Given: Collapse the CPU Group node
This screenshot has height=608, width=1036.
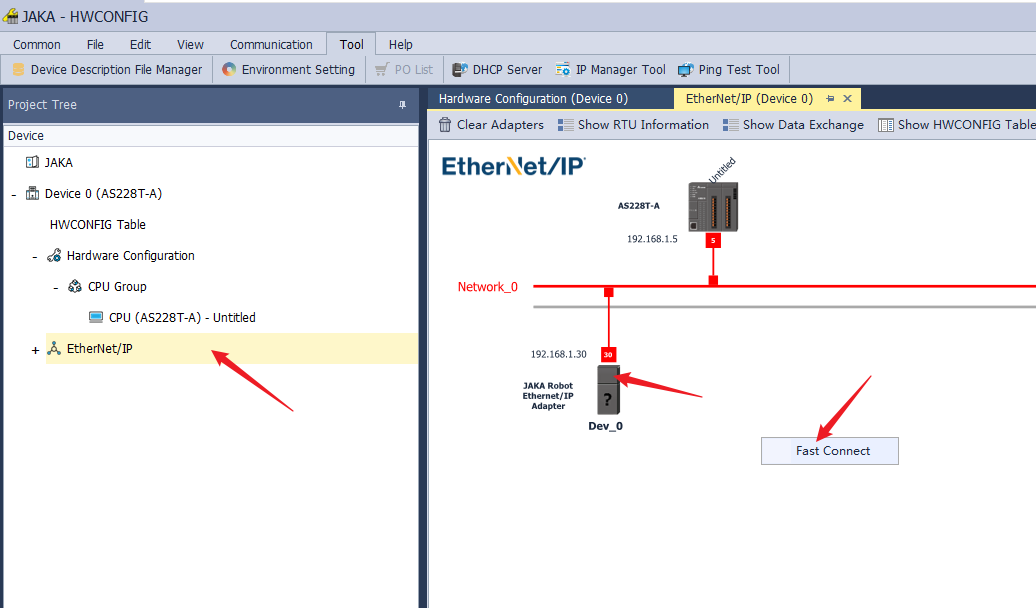Looking at the screenshot, I should [57, 288].
